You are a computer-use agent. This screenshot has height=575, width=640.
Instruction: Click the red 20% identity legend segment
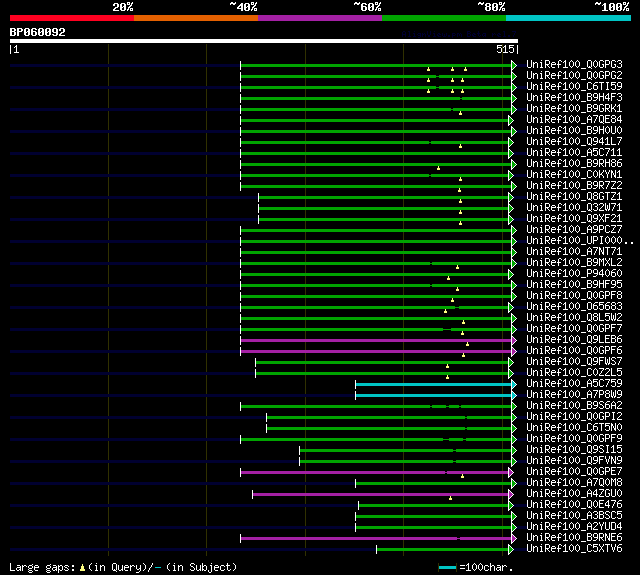coord(72,18)
